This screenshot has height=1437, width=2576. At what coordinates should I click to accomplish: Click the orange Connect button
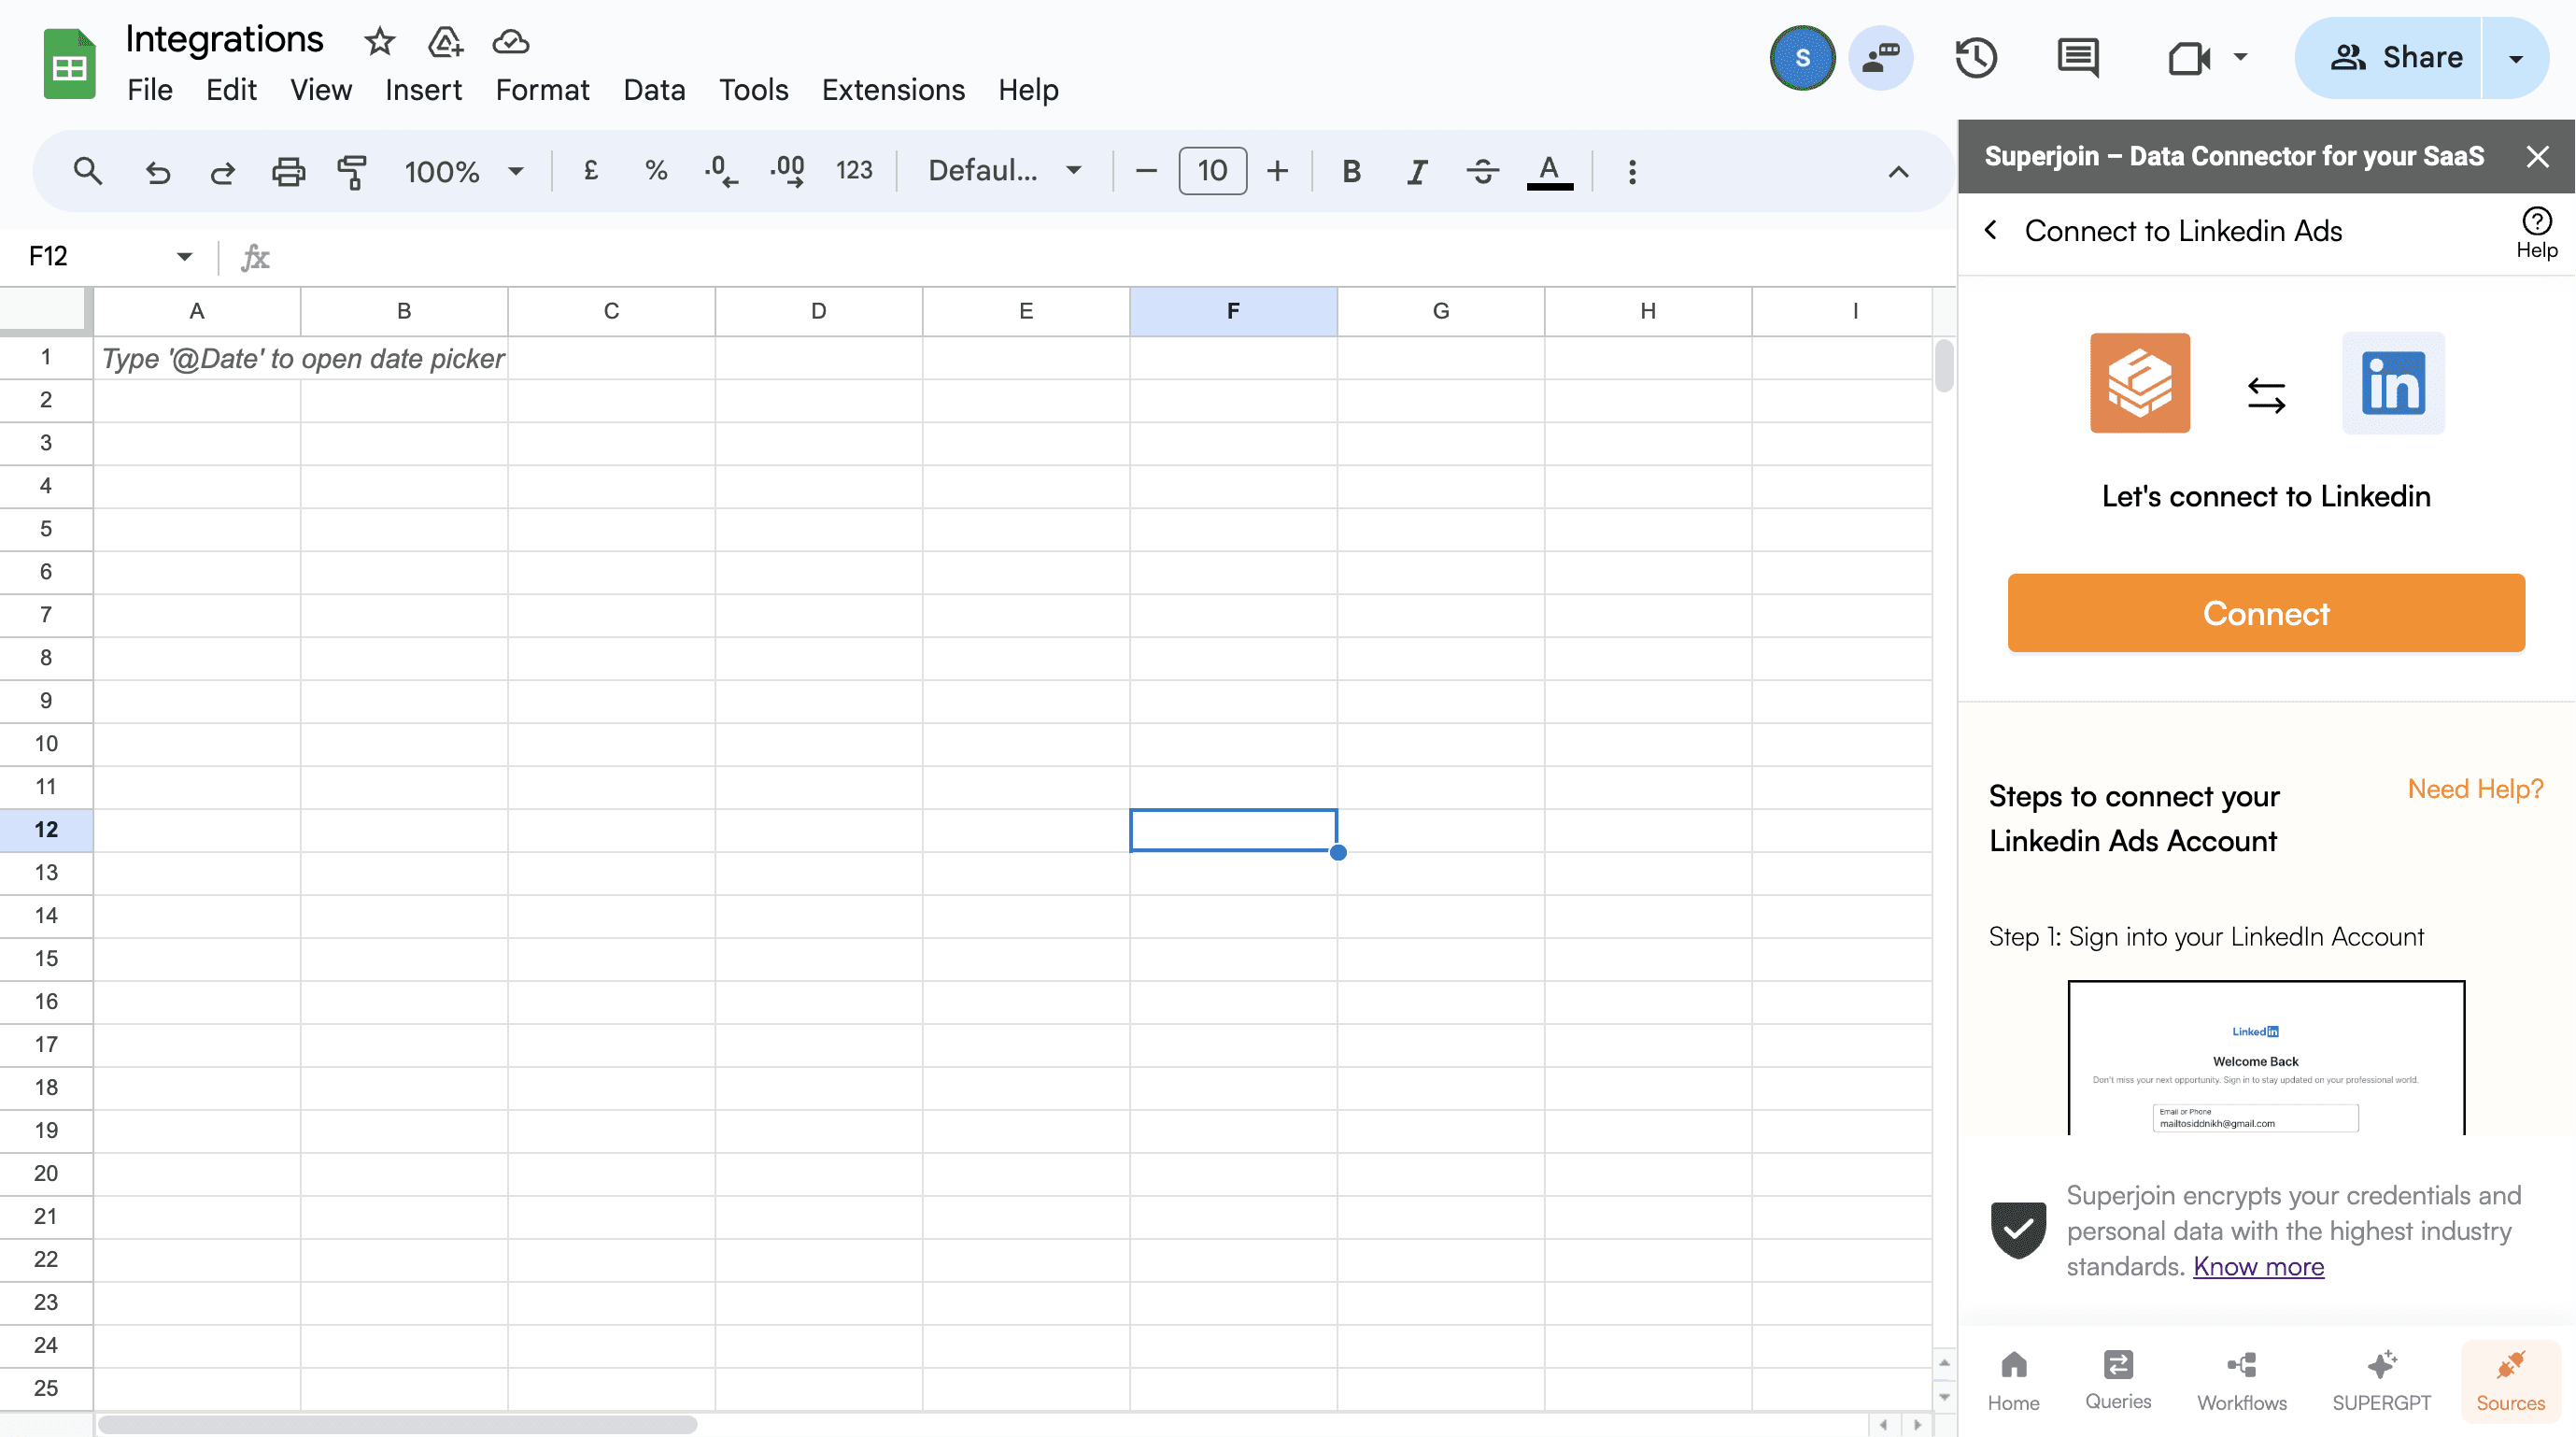pyautogui.click(x=2265, y=613)
